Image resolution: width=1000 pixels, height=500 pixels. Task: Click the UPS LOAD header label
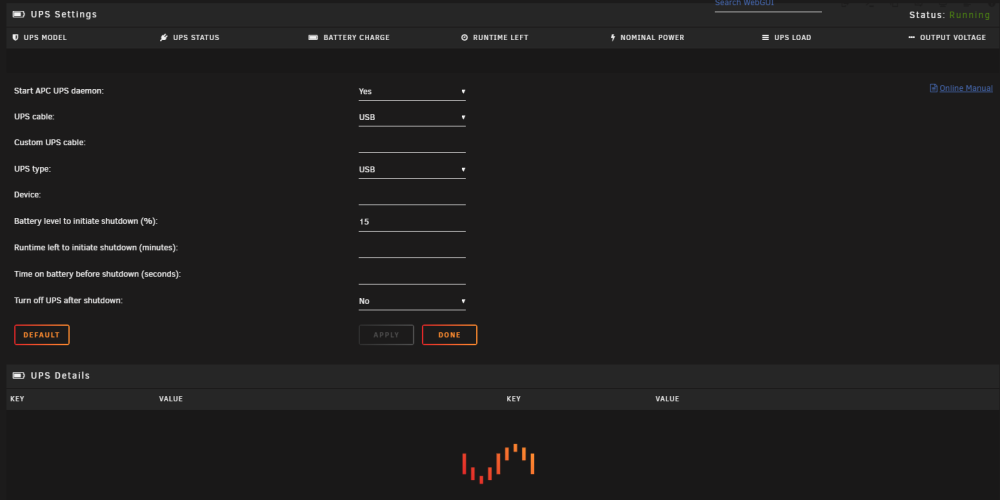[x=793, y=38]
